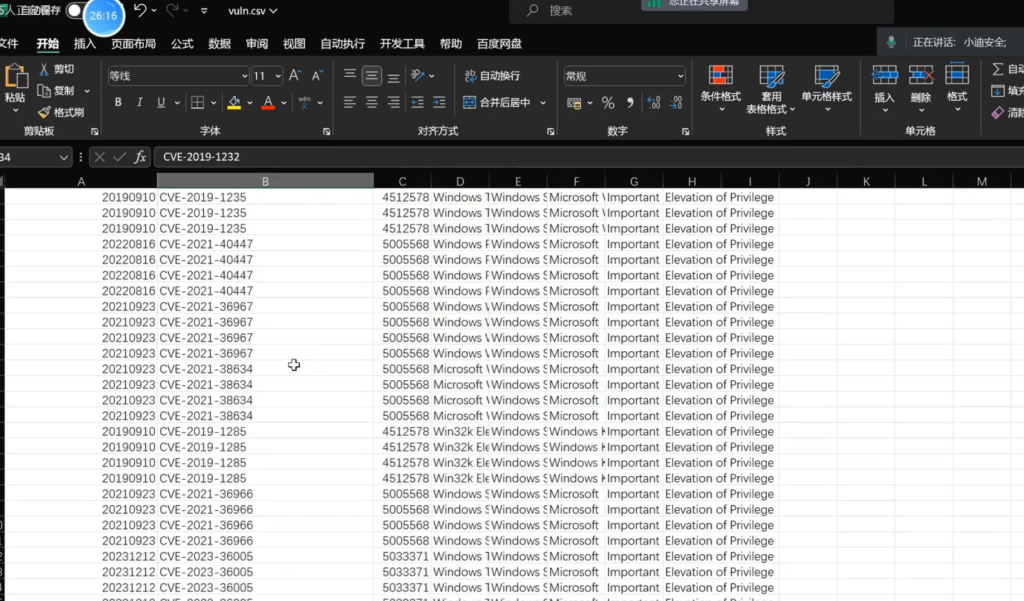This screenshot has height=601, width=1024.
Task: Toggle Italic formatting
Action: point(139,103)
